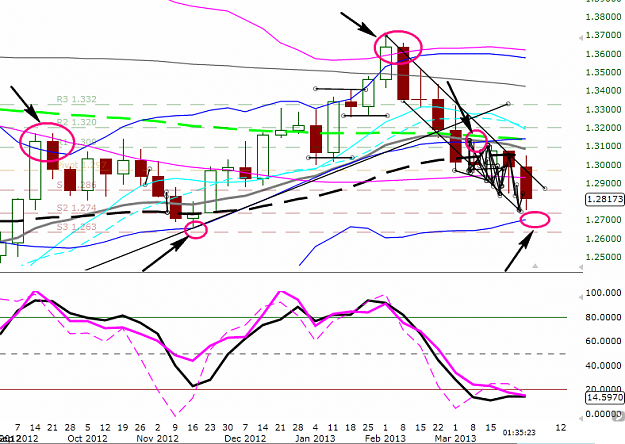Click the 1.26000 price axis label
The width and height of the screenshot is (625, 444).
(x=603, y=239)
